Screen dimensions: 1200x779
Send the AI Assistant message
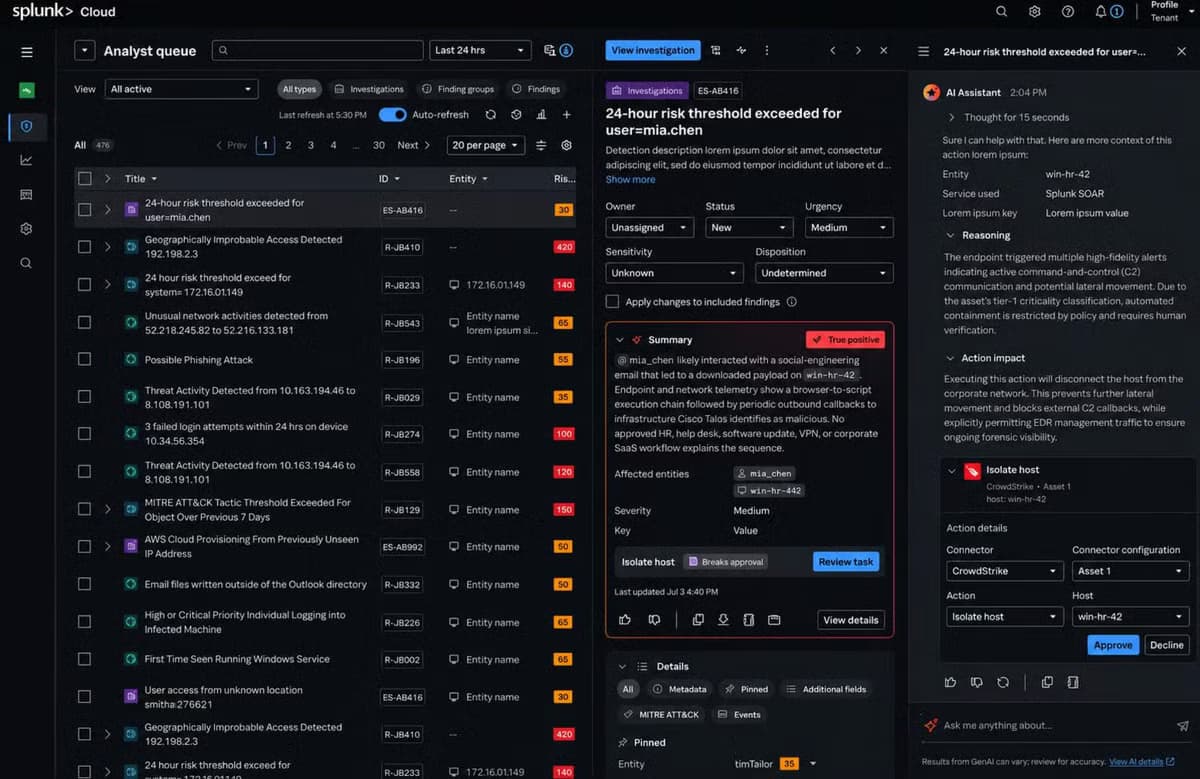(1183, 726)
